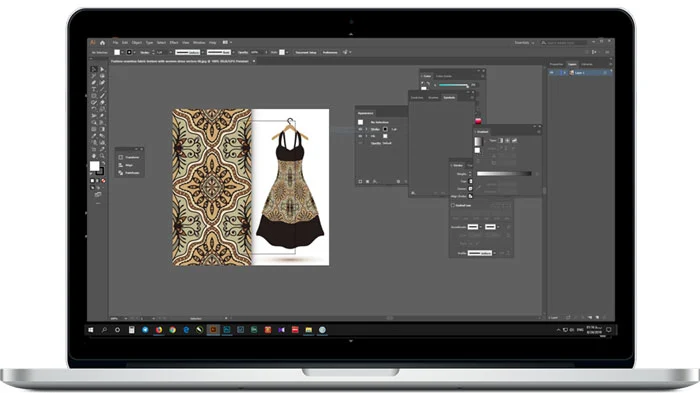Open Chrome from the taskbar
The image size is (700, 393).
coord(172,330)
